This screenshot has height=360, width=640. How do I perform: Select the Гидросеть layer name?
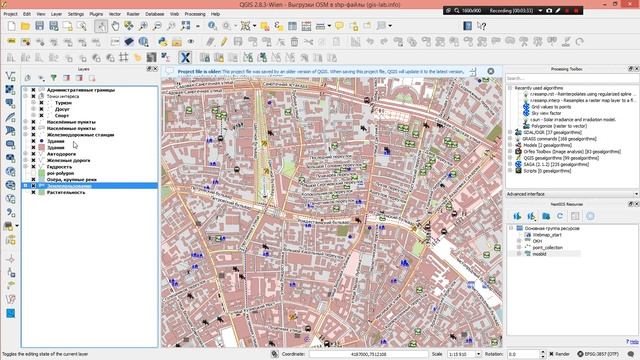(x=59, y=167)
